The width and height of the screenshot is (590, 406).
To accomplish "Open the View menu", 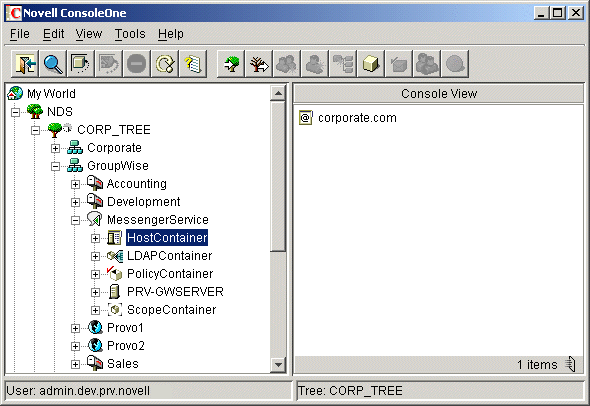I will point(89,34).
